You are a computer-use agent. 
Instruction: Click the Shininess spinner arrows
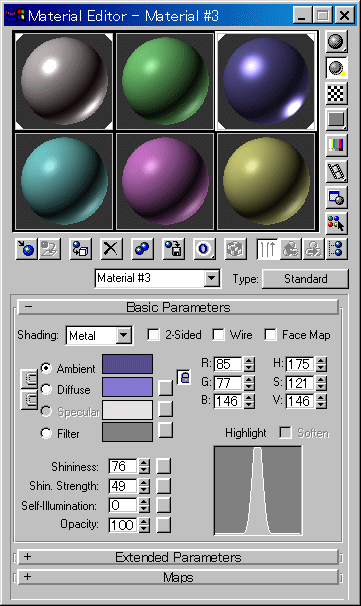click(144, 466)
